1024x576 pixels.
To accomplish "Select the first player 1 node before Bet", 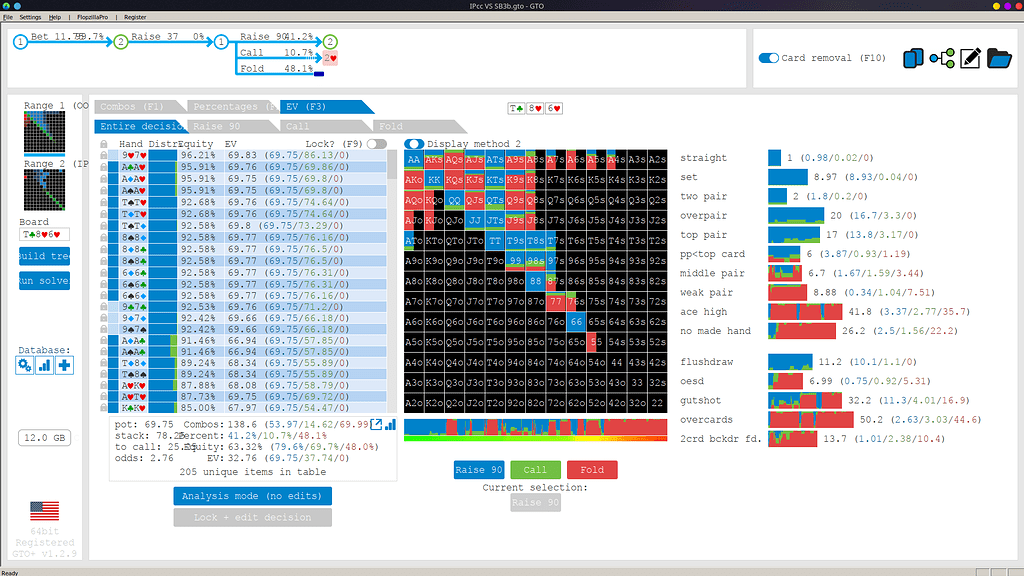I will (x=20, y=41).
